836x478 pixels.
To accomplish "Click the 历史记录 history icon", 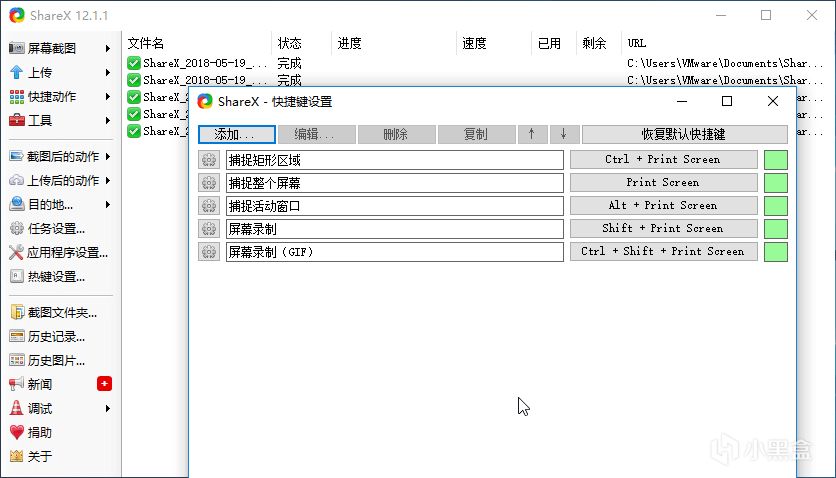I will pos(17,336).
